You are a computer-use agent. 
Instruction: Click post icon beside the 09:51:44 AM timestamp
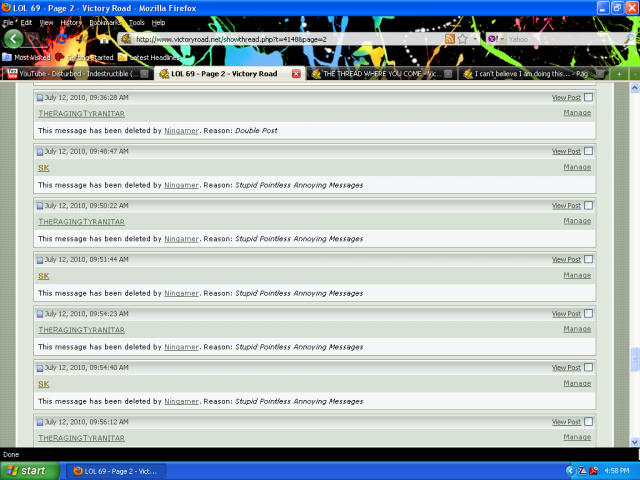(41, 260)
